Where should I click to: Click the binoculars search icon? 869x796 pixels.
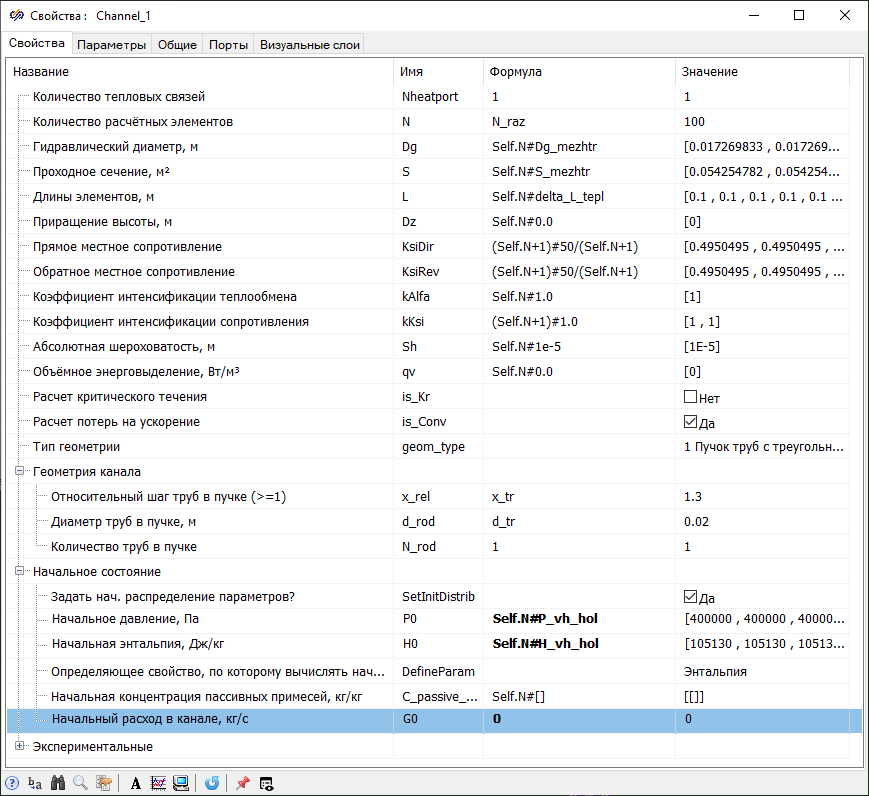(58, 783)
